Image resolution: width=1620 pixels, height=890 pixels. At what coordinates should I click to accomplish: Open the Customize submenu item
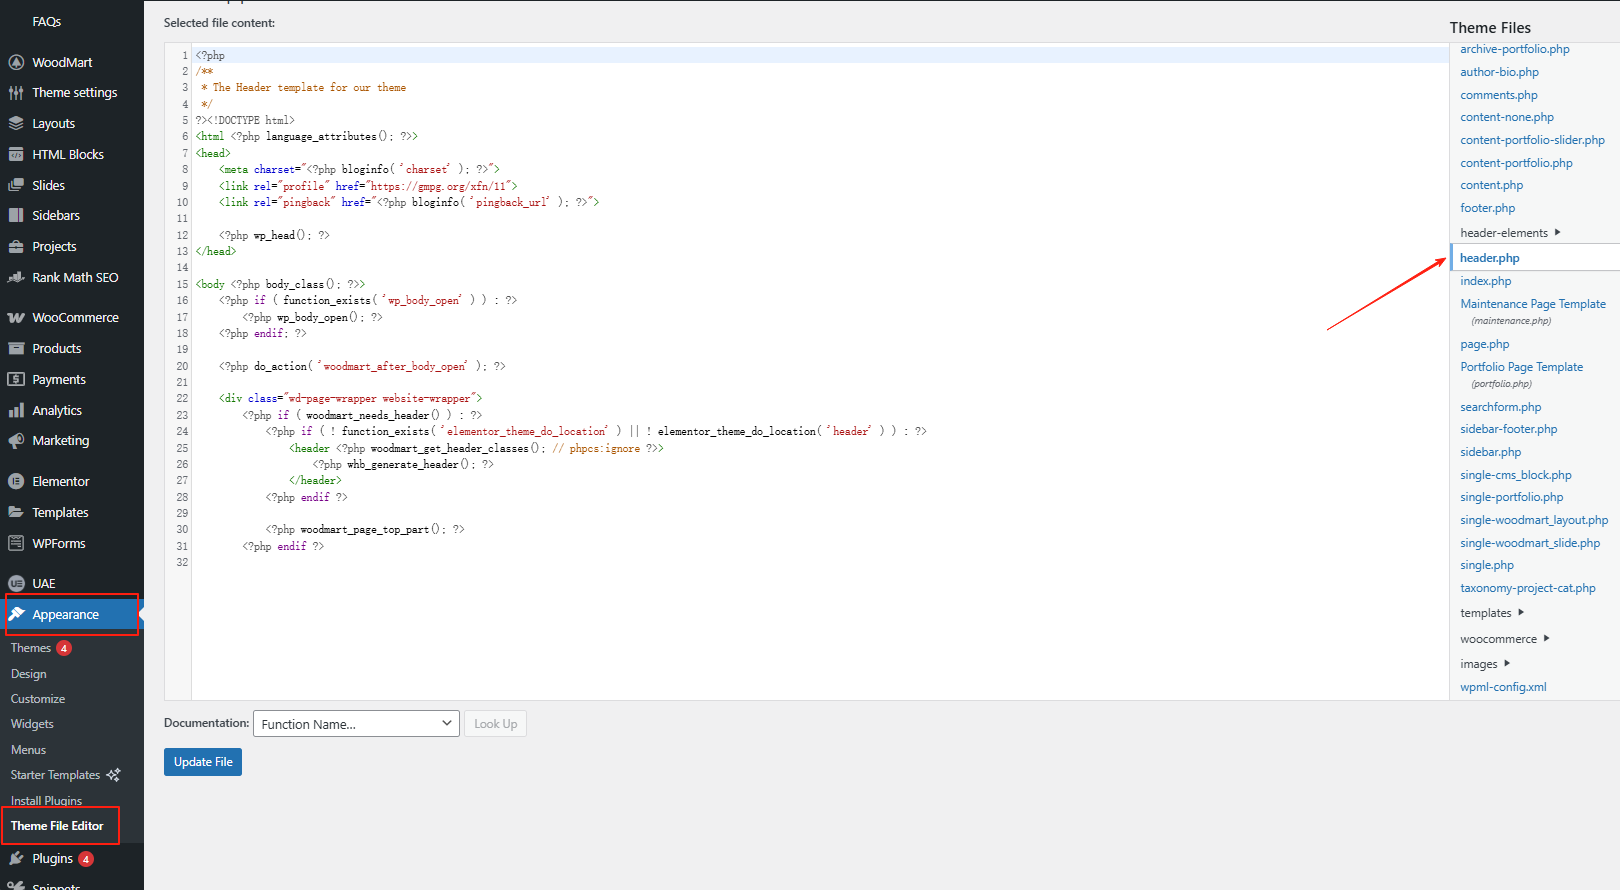point(38,699)
